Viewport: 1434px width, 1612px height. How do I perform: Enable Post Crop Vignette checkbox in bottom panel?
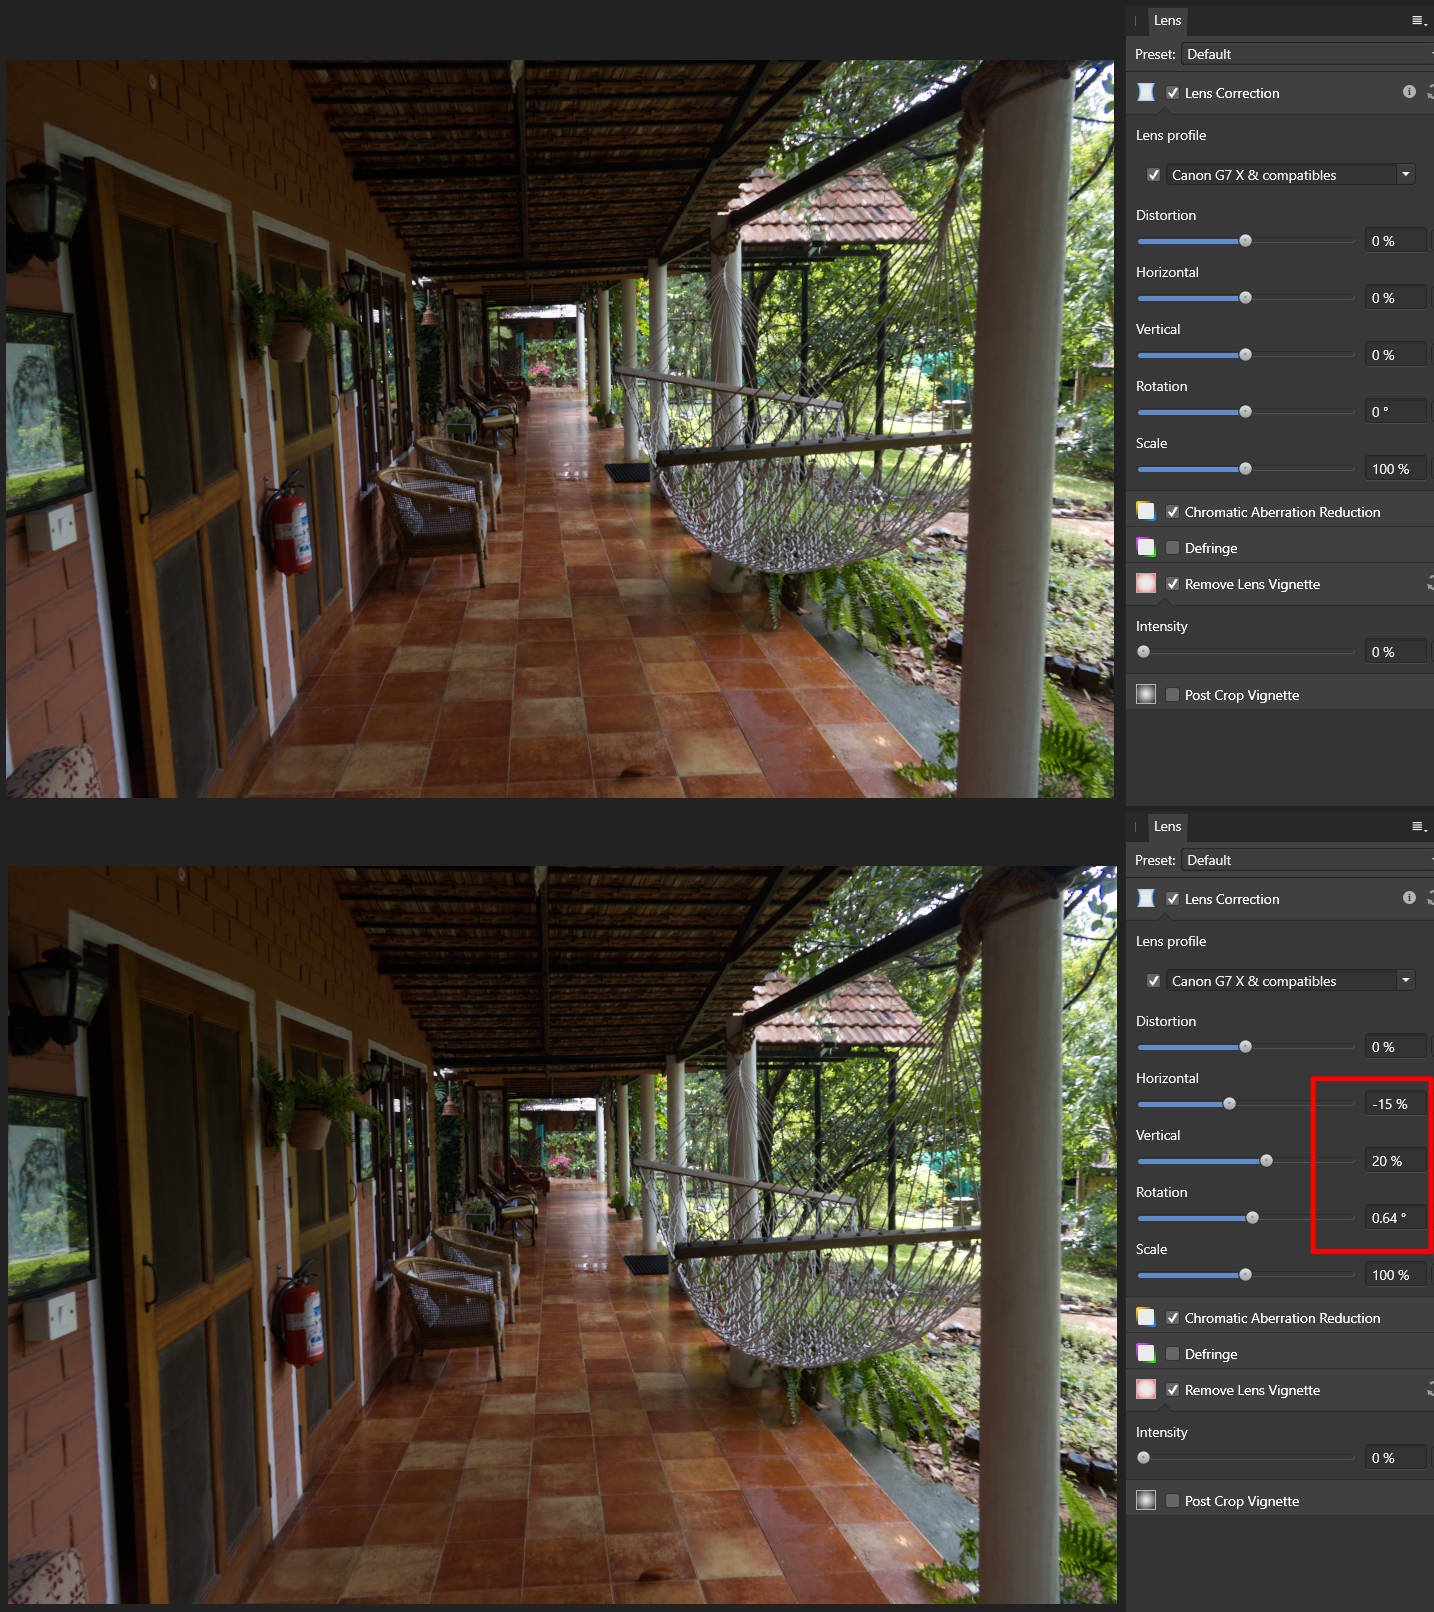coord(1172,1500)
